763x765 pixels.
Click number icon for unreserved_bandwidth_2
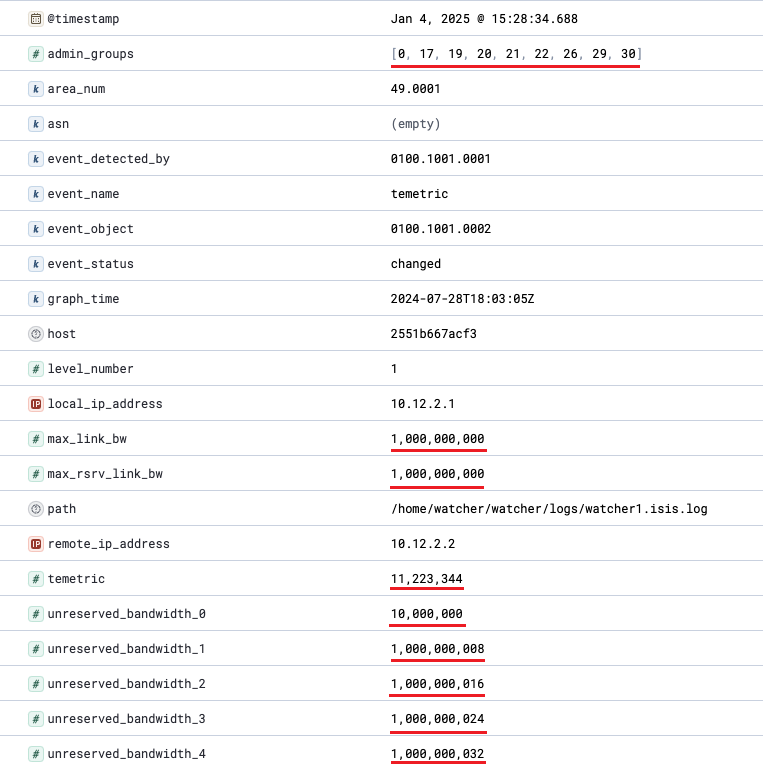point(36,684)
